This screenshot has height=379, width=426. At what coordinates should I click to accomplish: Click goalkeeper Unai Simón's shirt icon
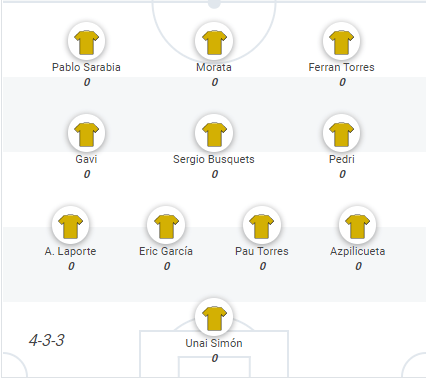214,317
